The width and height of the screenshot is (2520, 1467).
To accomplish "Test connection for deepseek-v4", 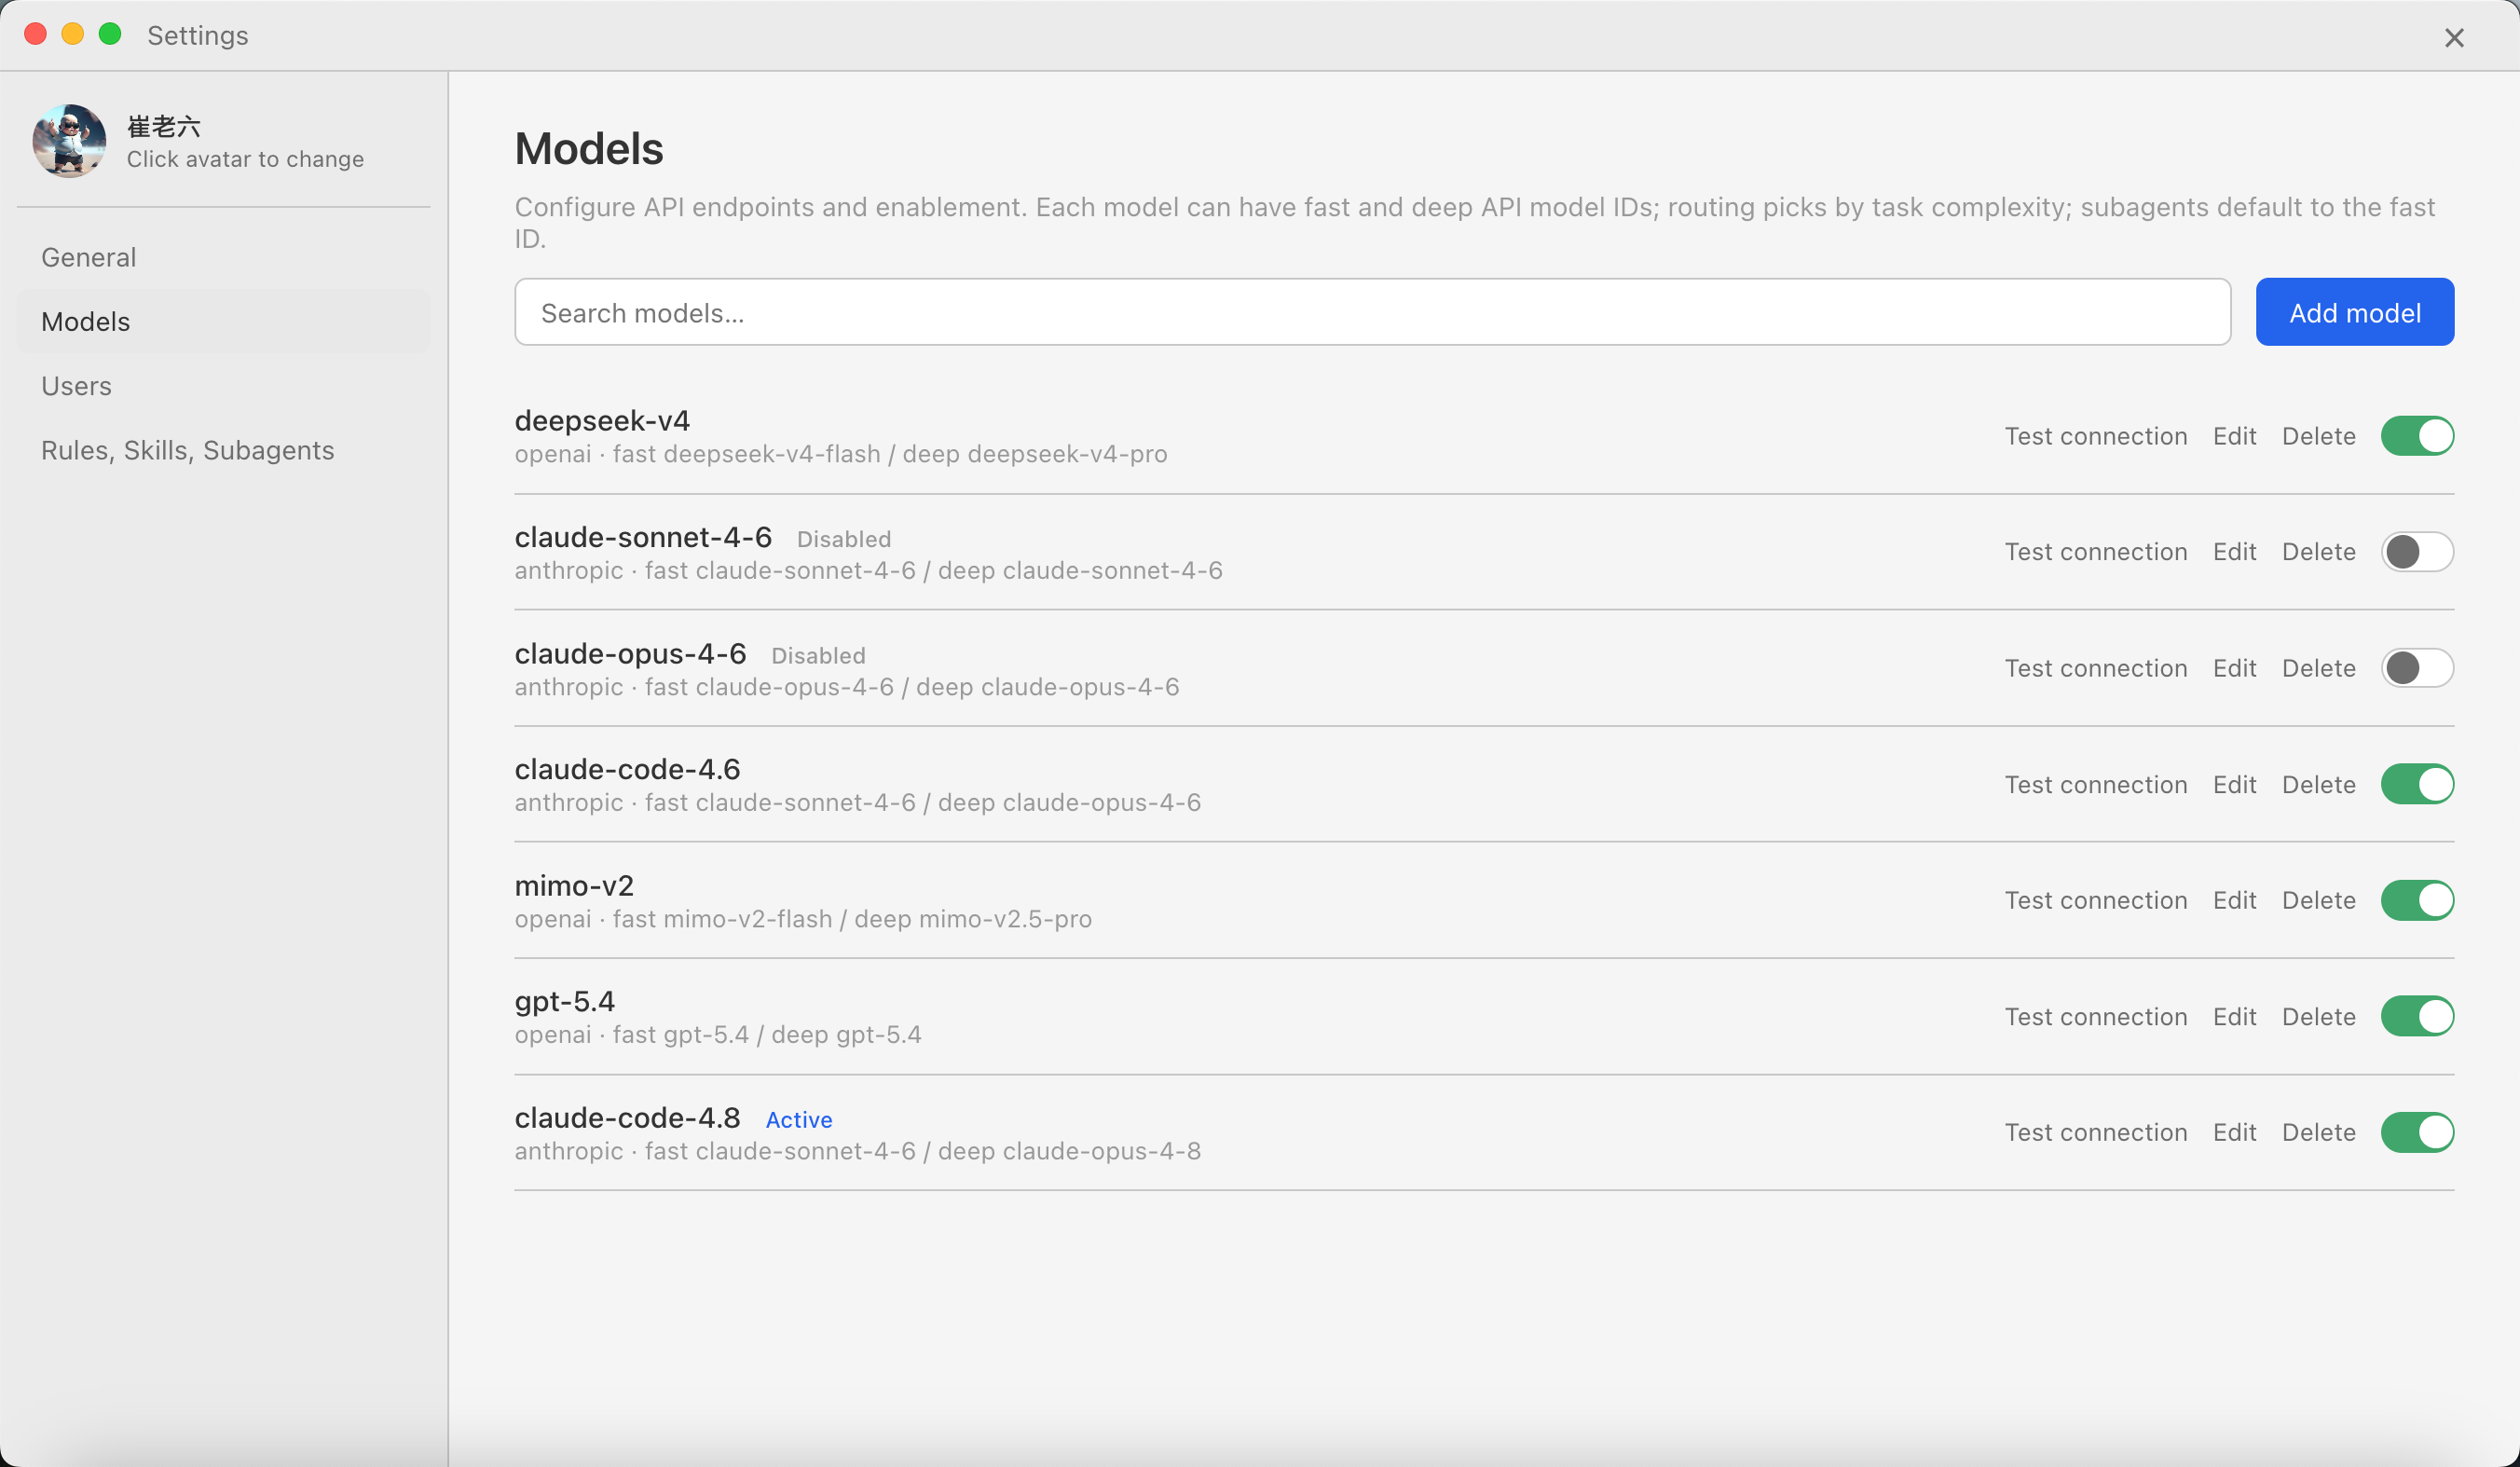I will click(x=2096, y=436).
